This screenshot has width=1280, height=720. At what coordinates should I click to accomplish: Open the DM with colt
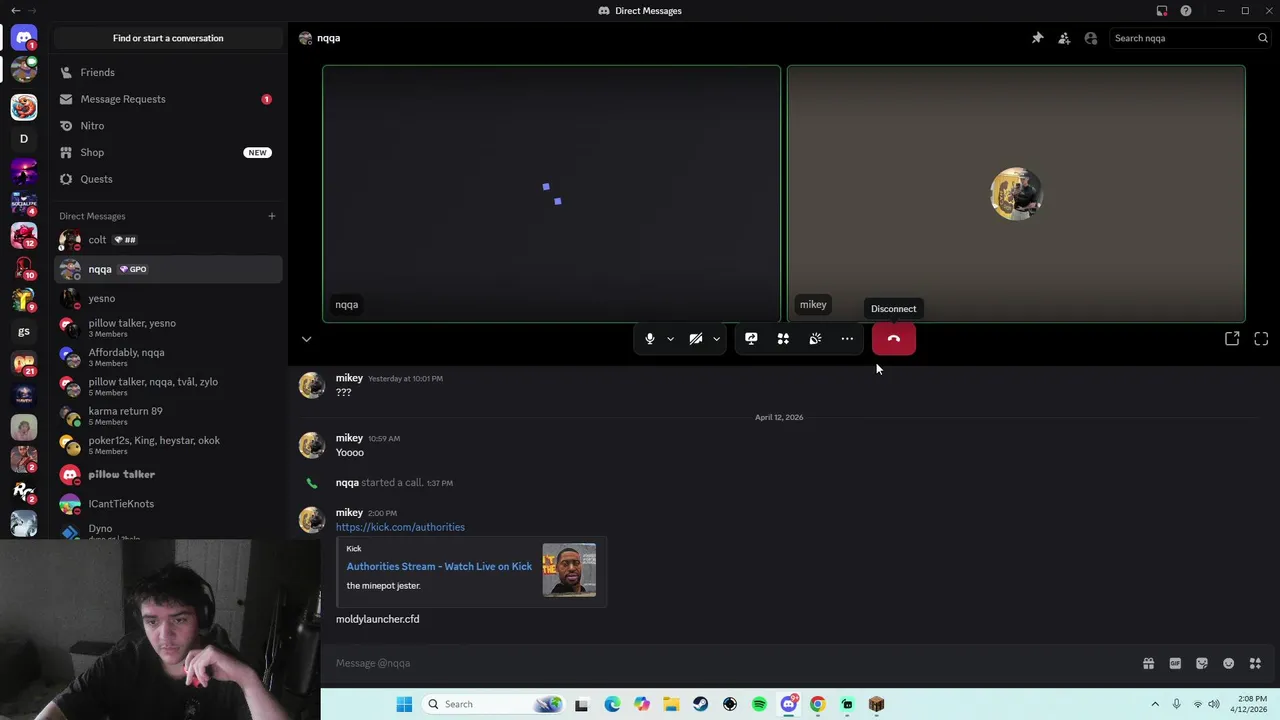point(168,240)
